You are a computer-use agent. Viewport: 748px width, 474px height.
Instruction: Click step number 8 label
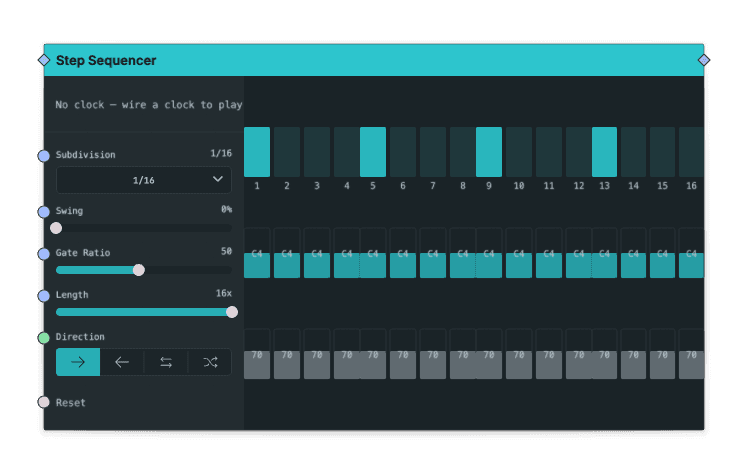pos(463,185)
